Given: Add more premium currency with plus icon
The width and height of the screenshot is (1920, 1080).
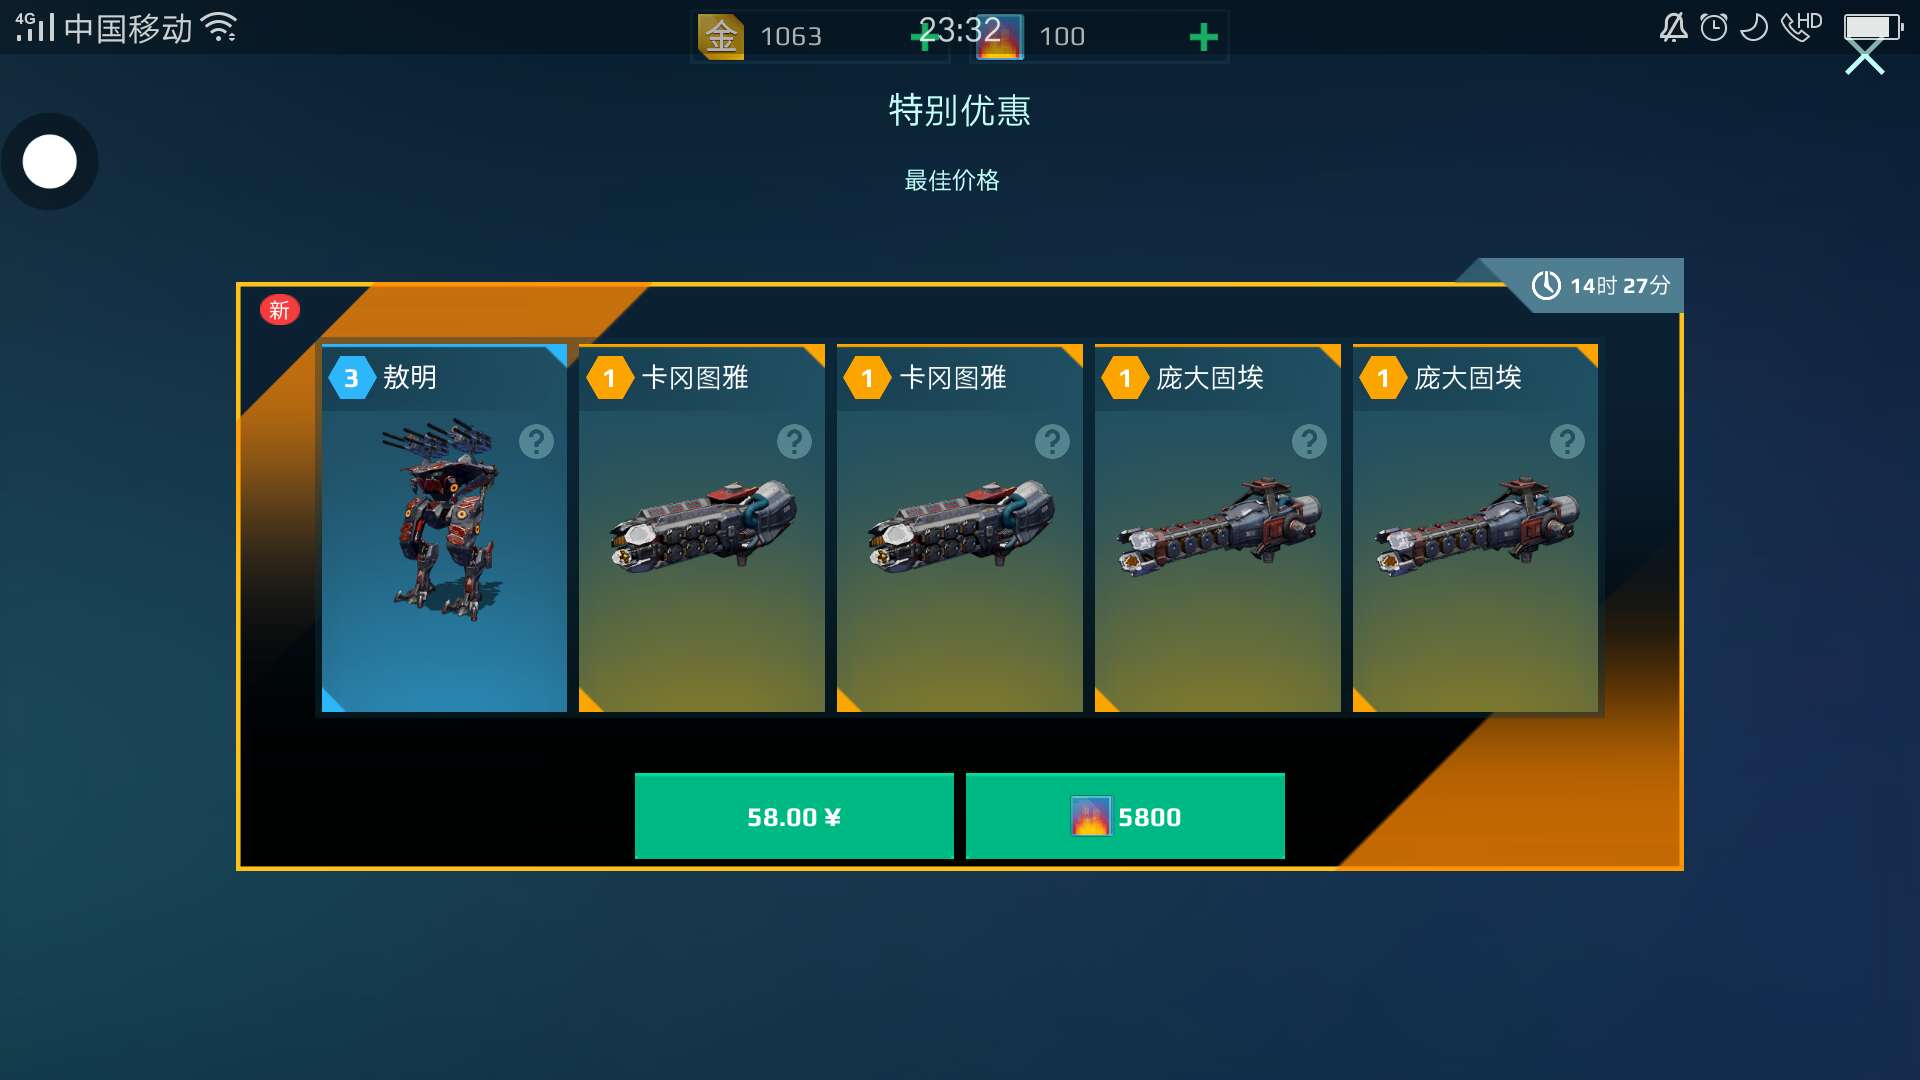Looking at the screenshot, I should (x=1203, y=38).
